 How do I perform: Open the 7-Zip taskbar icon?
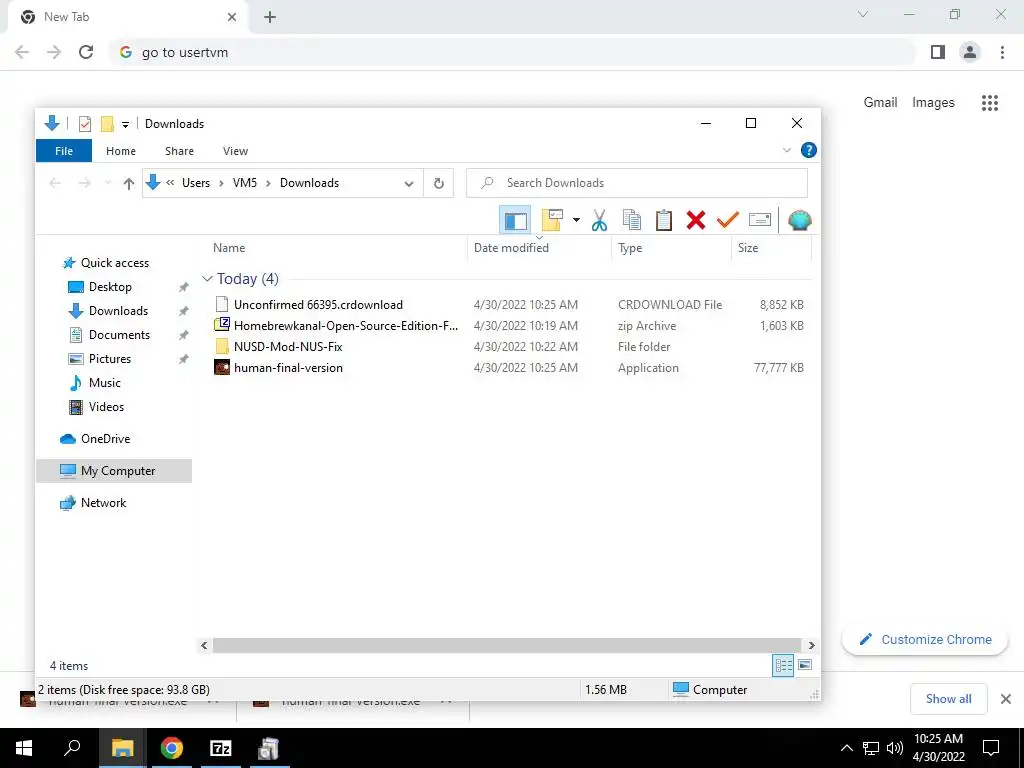(x=221, y=748)
